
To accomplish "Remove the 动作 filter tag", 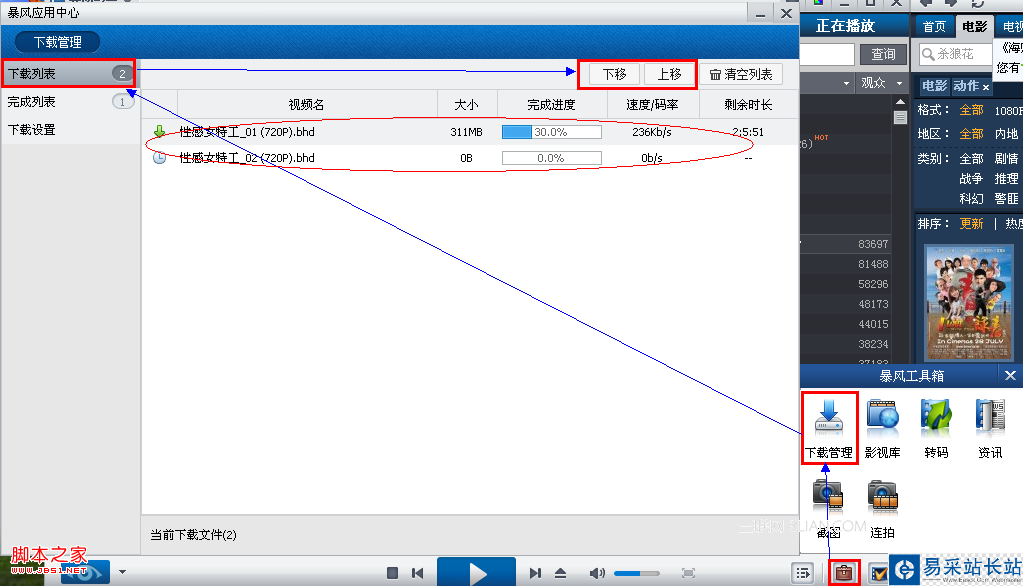I will coord(986,87).
